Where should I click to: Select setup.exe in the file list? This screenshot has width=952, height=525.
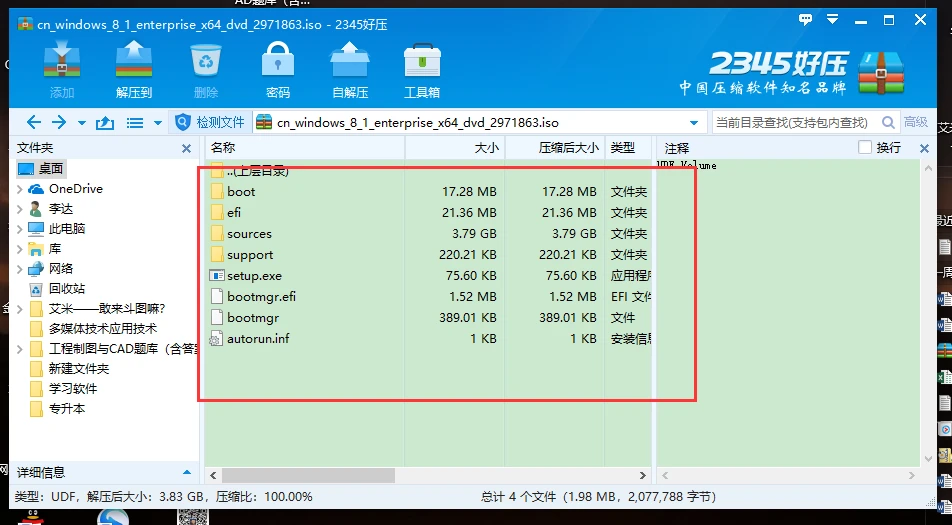[254, 276]
